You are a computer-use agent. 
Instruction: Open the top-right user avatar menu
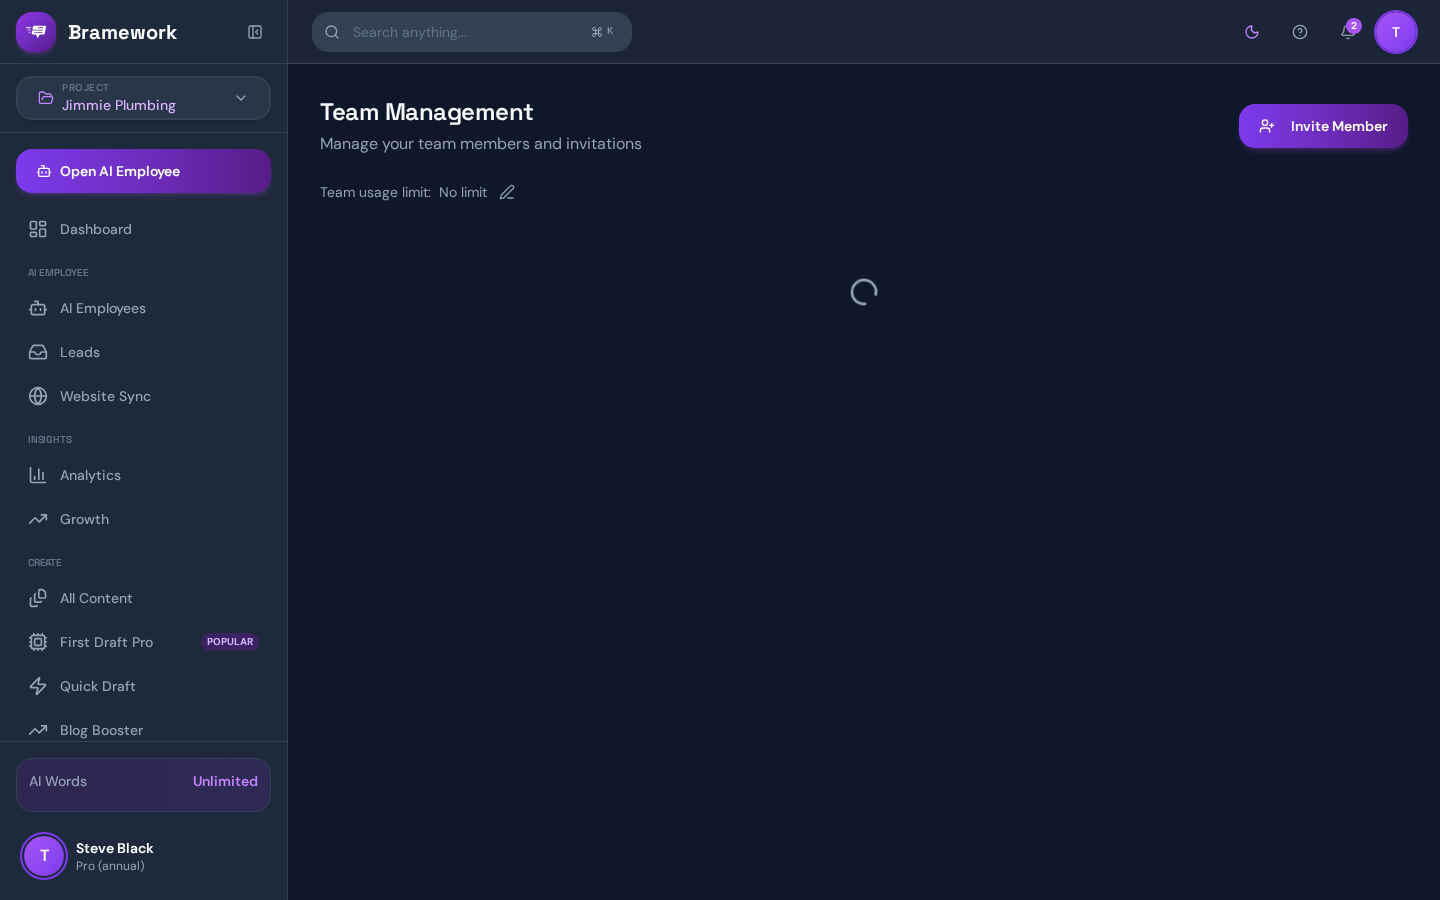1396,32
